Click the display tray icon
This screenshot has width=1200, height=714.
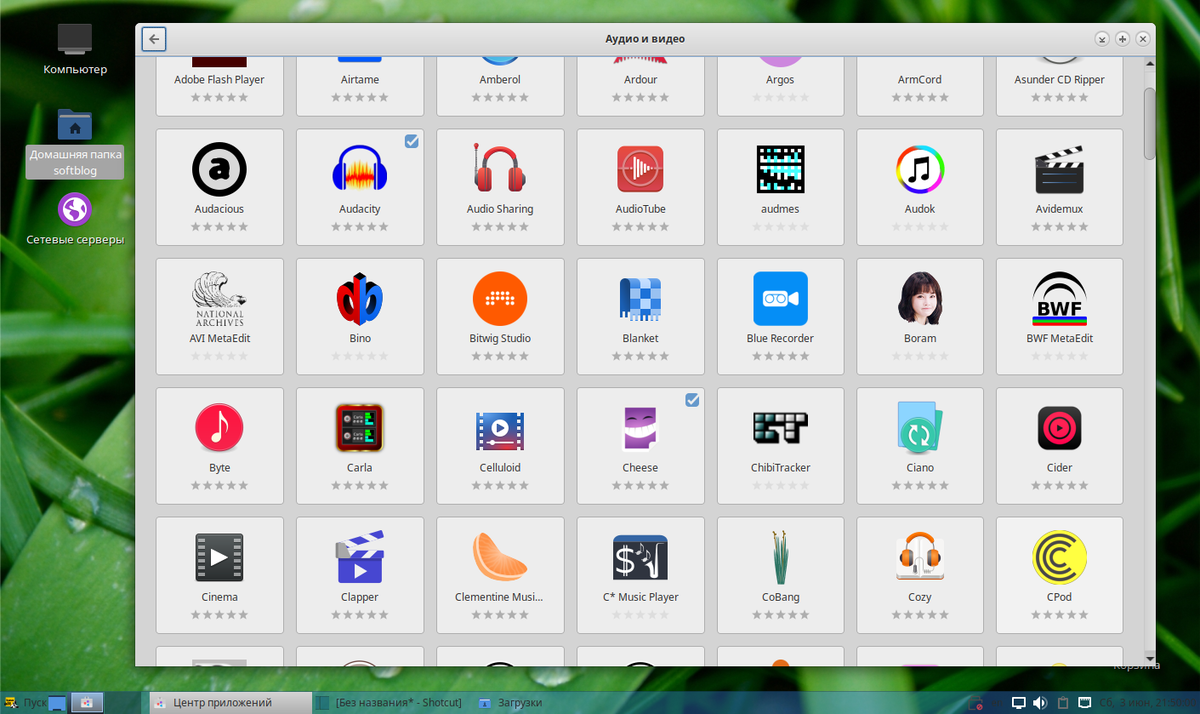click(x=1018, y=703)
